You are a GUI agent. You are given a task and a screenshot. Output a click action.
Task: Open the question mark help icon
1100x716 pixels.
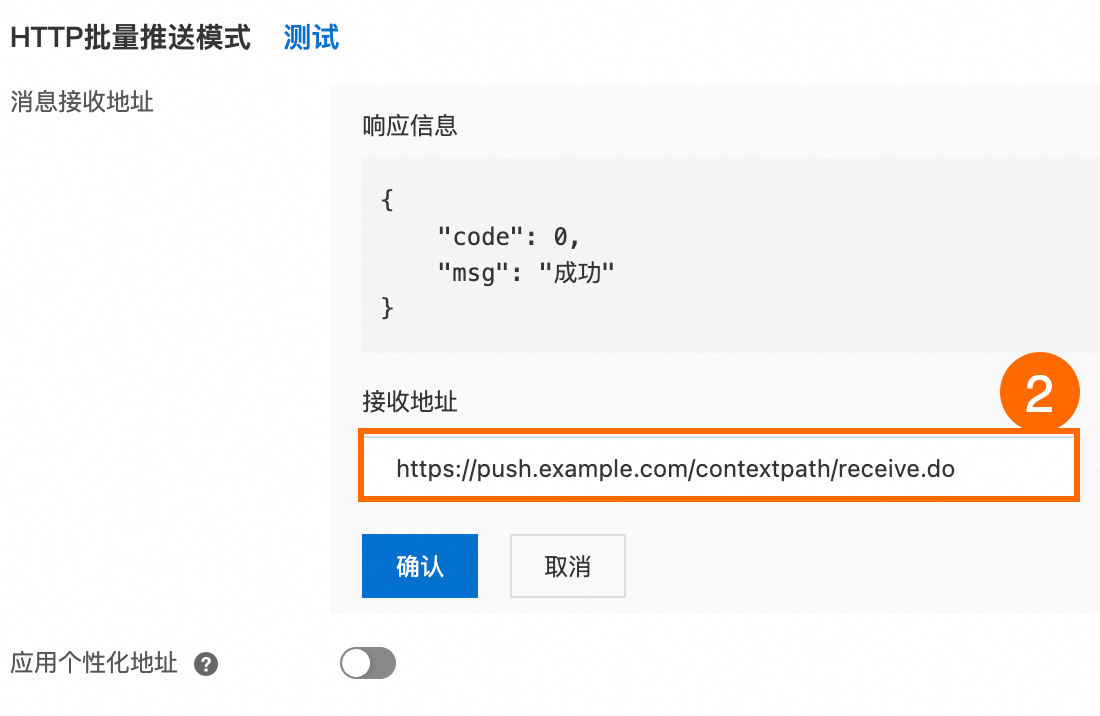[x=206, y=663]
